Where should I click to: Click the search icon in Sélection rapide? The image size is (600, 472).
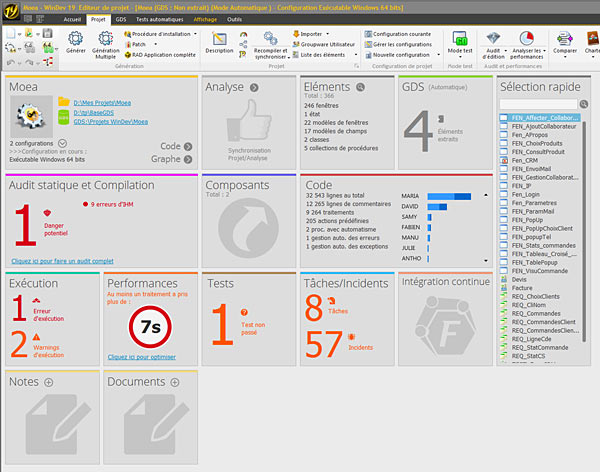tap(583, 104)
